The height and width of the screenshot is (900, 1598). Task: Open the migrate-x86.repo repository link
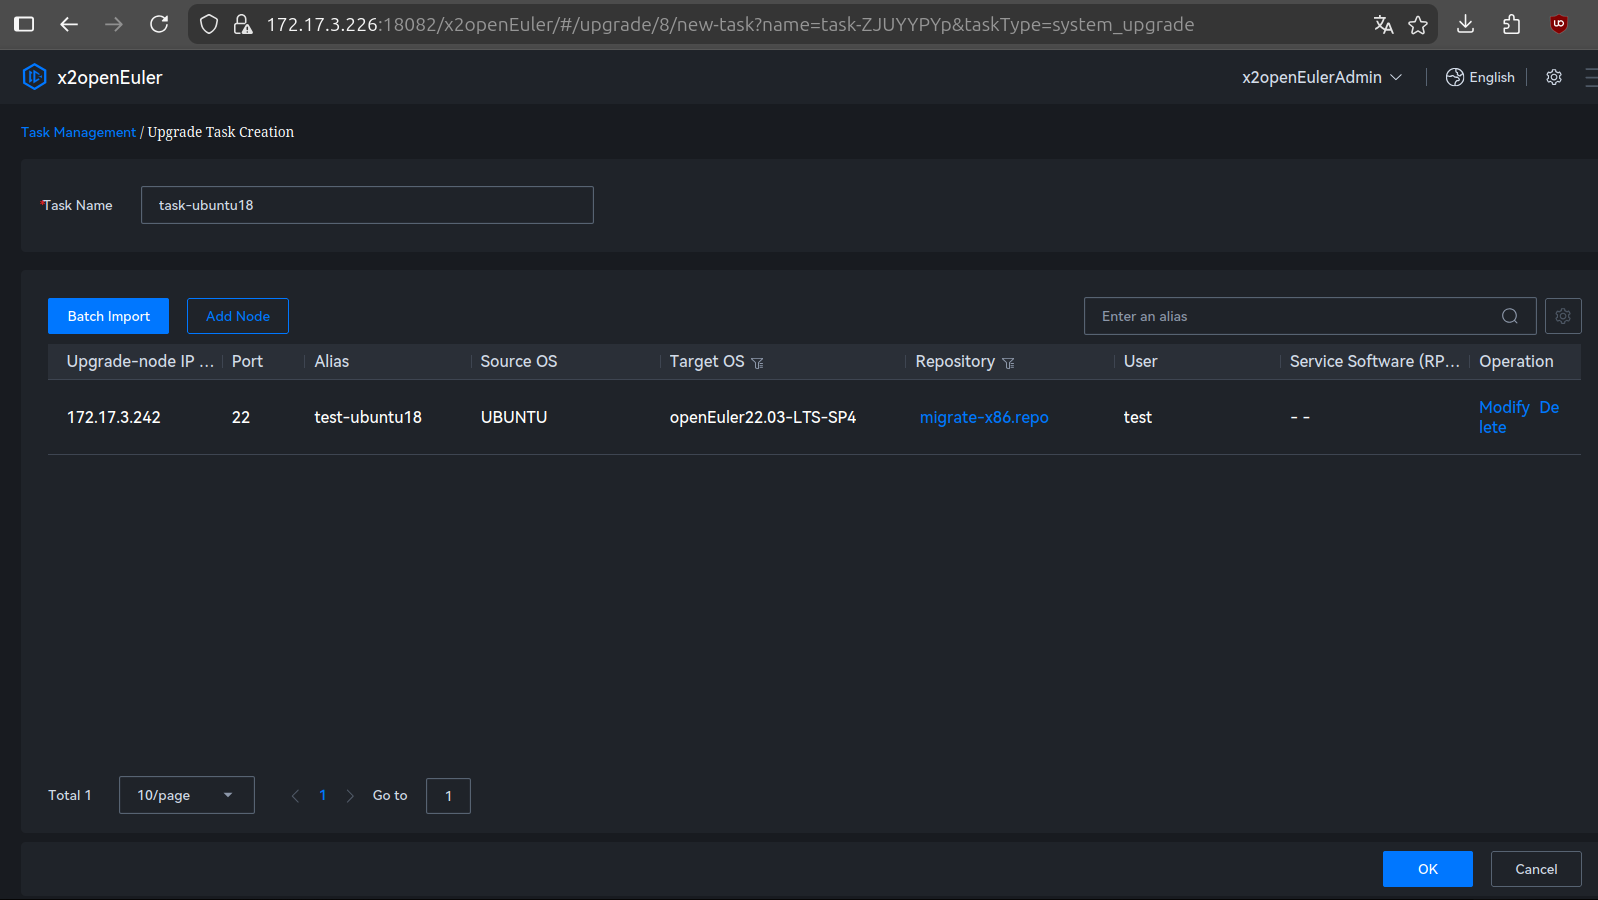(x=983, y=417)
